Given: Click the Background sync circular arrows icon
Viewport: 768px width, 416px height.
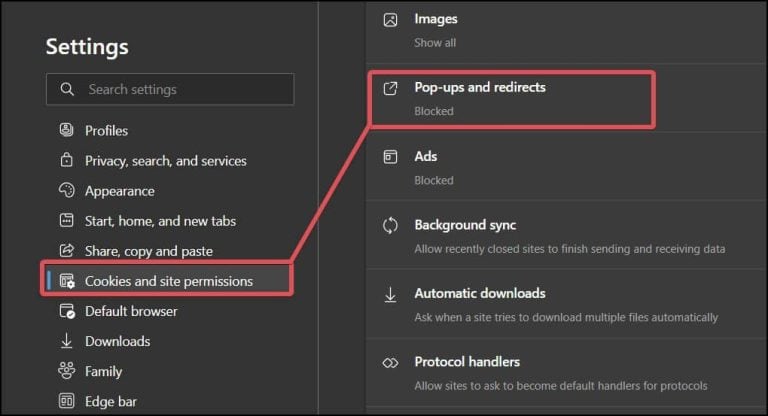Looking at the screenshot, I should [x=391, y=226].
